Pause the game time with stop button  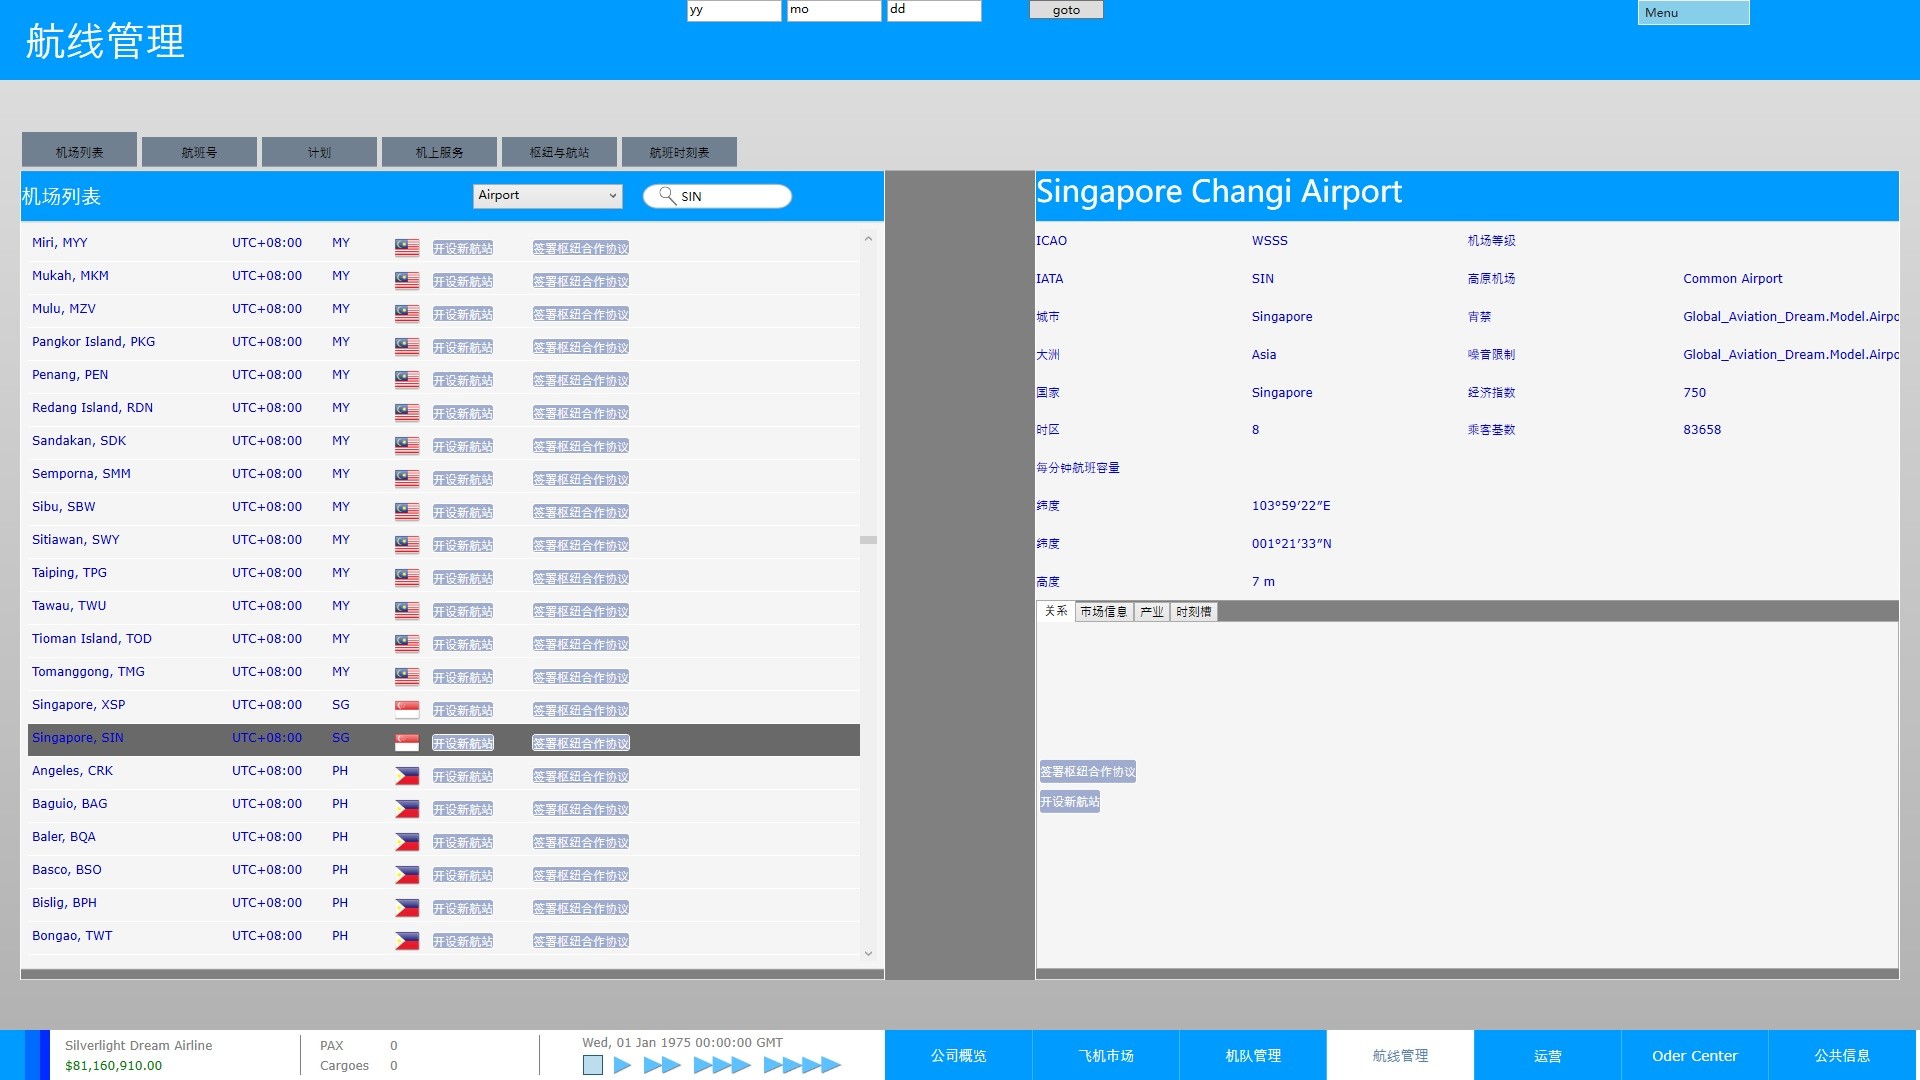pos(593,1065)
